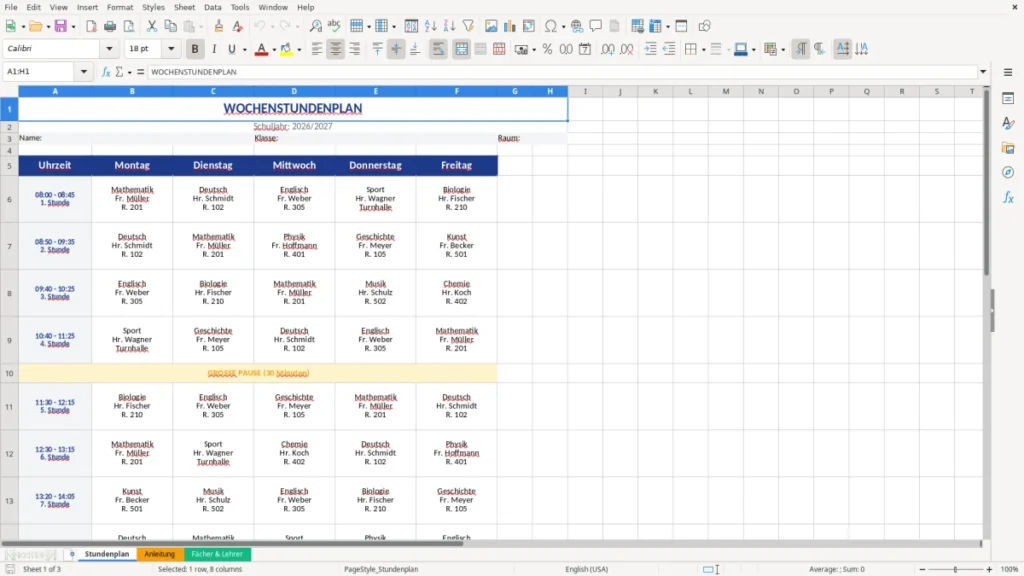Screen dimensions: 1024x576
Task: Click the Clone Formatting paintbrush
Action: point(219,26)
